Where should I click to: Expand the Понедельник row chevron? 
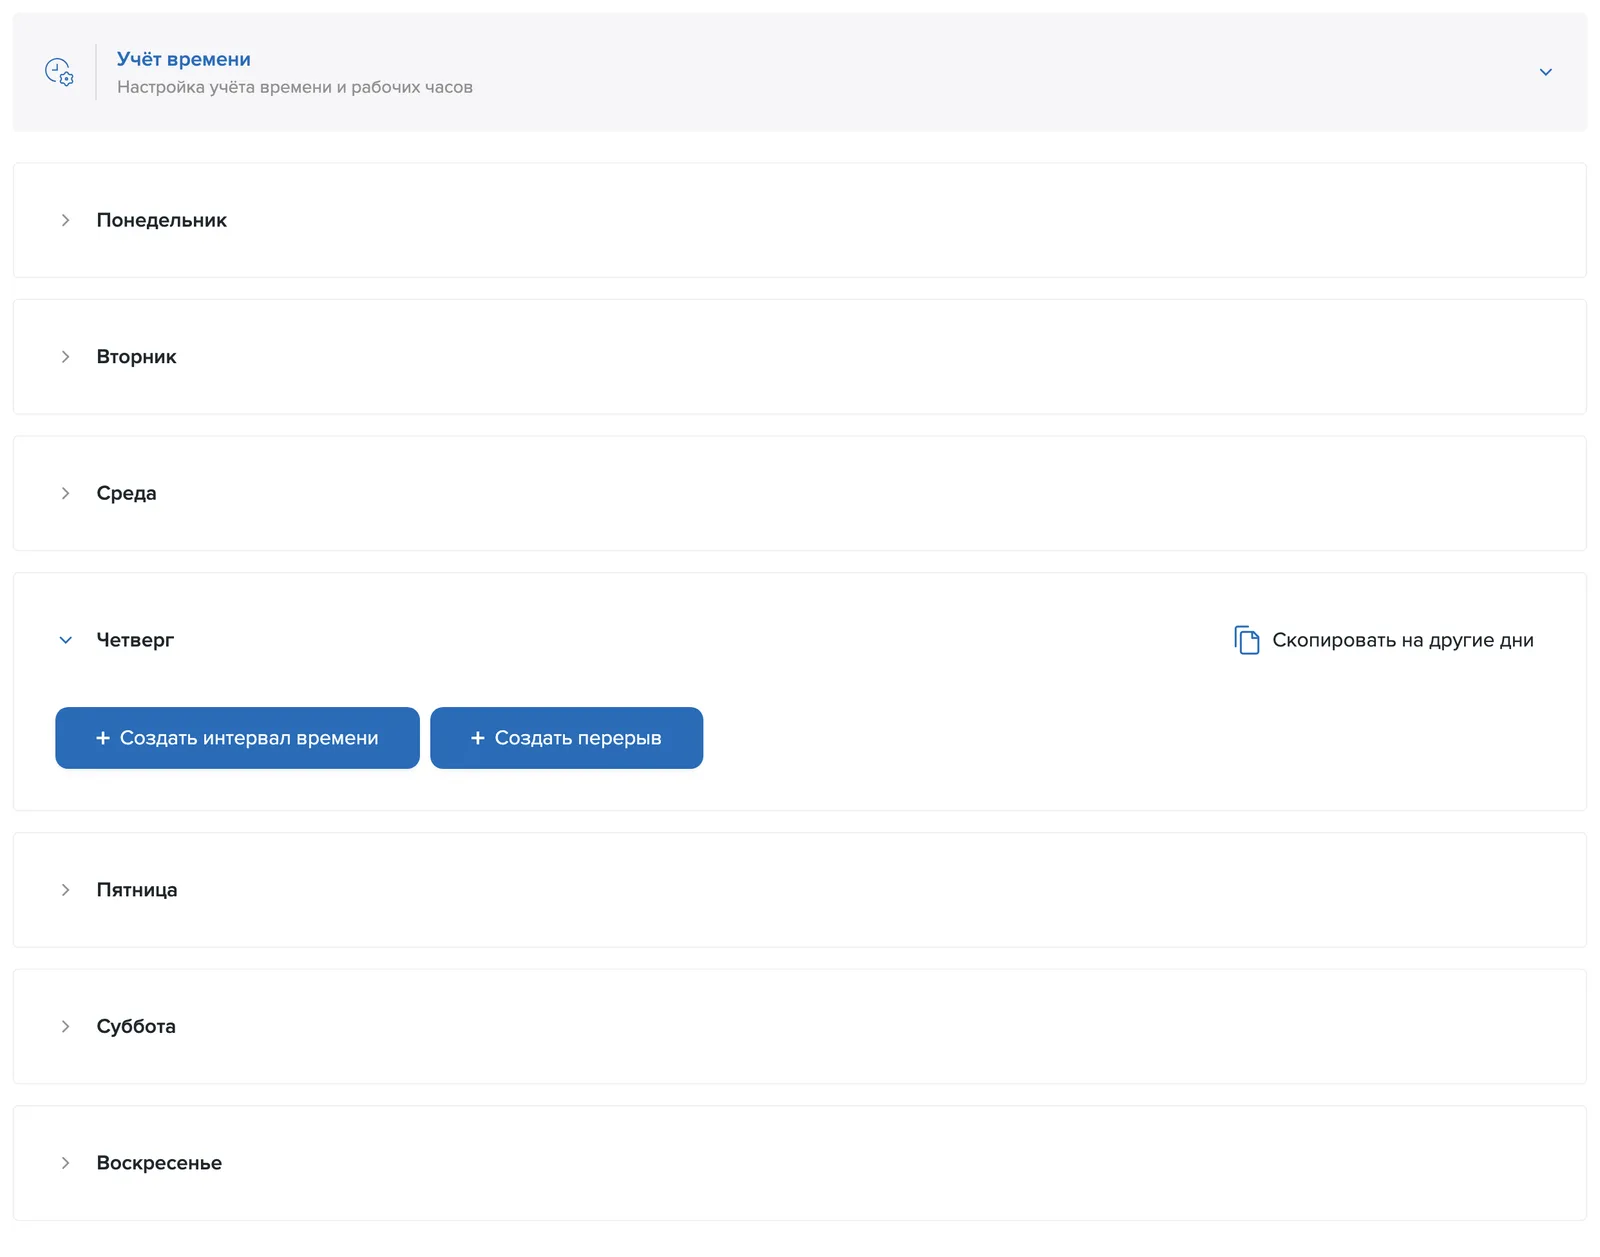65,220
